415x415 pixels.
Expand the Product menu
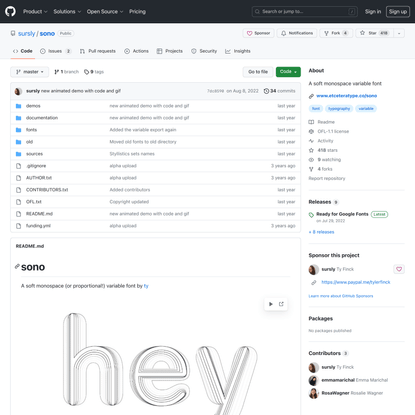[x=35, y=12]
